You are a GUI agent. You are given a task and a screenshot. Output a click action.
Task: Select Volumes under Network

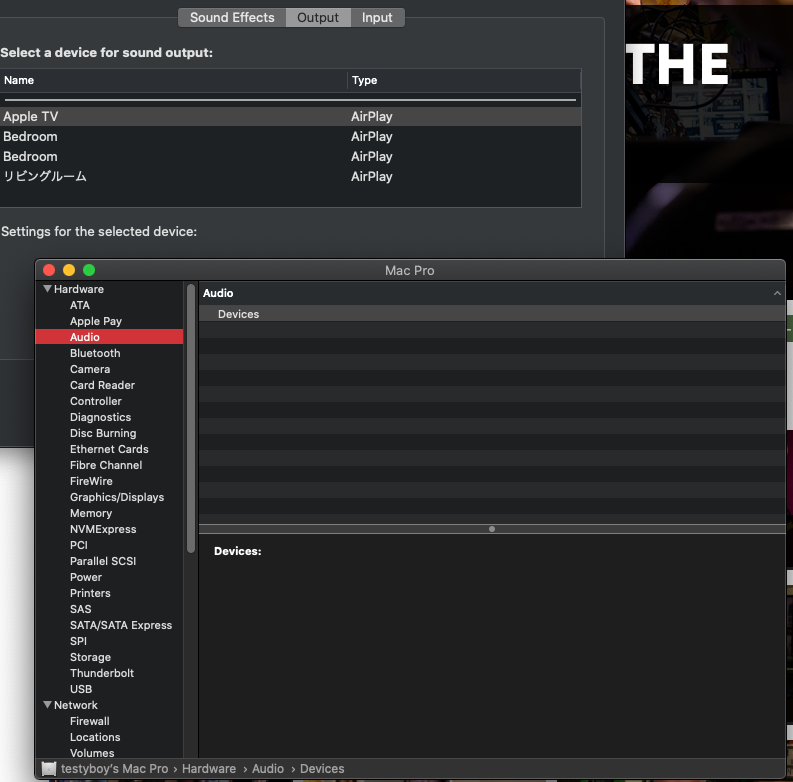(x=92, y=753)
